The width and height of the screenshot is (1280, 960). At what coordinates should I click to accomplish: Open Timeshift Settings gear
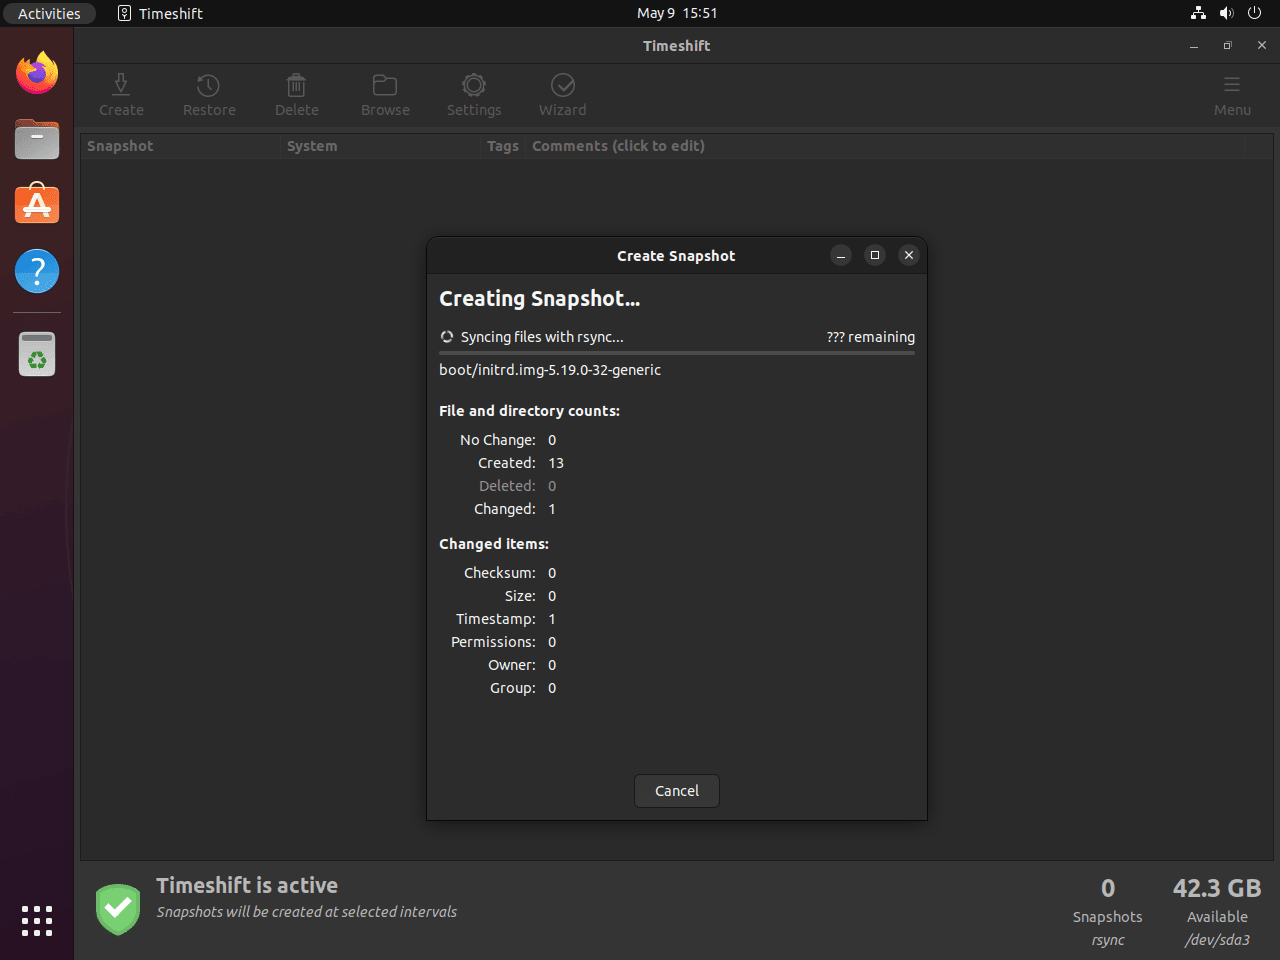pyautogui.click(x=474, y=95)
